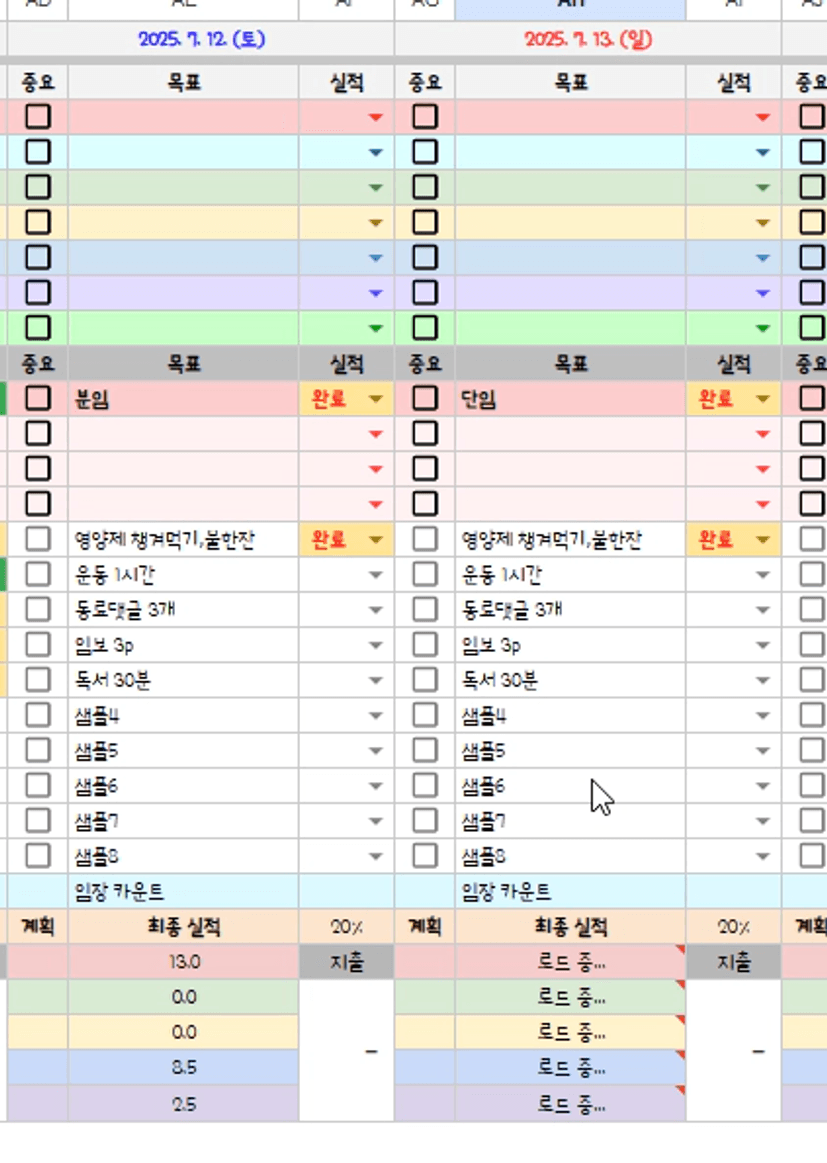This screenshot has height=1163, width=827.
Task: Expand the 샘플8 실적 dropdown in 7. 12.
Action: click(x=375, y=857)
